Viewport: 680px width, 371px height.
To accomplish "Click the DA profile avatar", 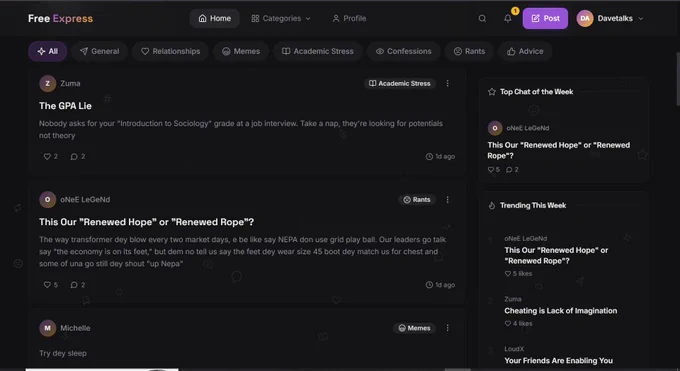I will tap(585, 18).
